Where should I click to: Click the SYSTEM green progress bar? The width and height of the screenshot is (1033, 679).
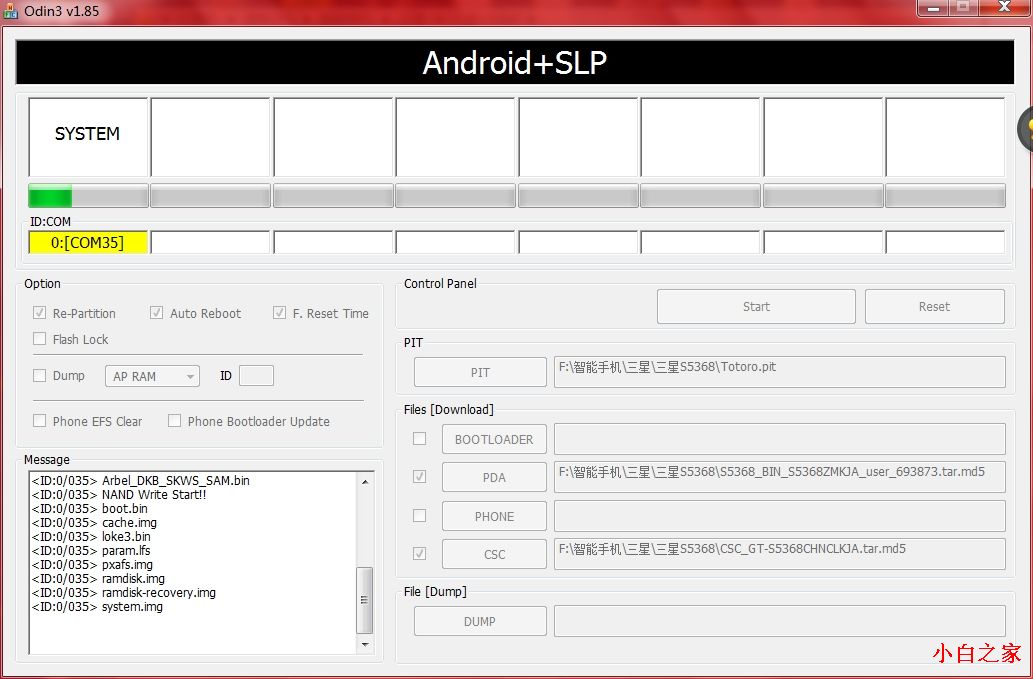pyautogui.click(x=88, y=196)
